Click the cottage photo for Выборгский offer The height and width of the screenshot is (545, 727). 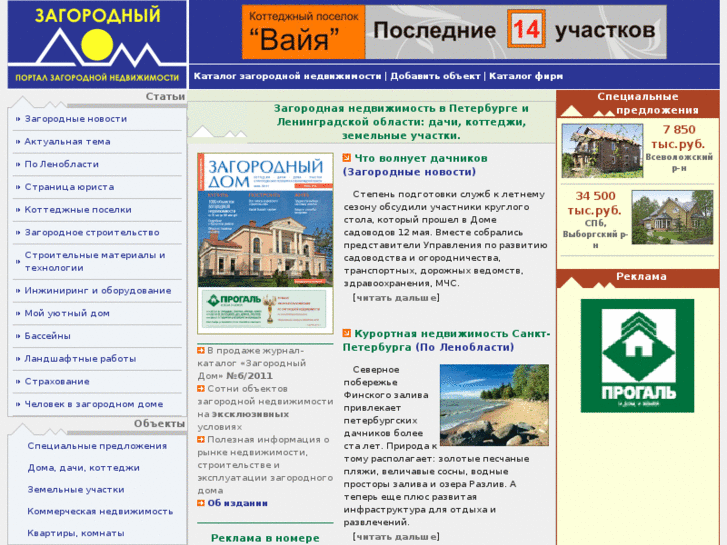[x=672, y=217]
